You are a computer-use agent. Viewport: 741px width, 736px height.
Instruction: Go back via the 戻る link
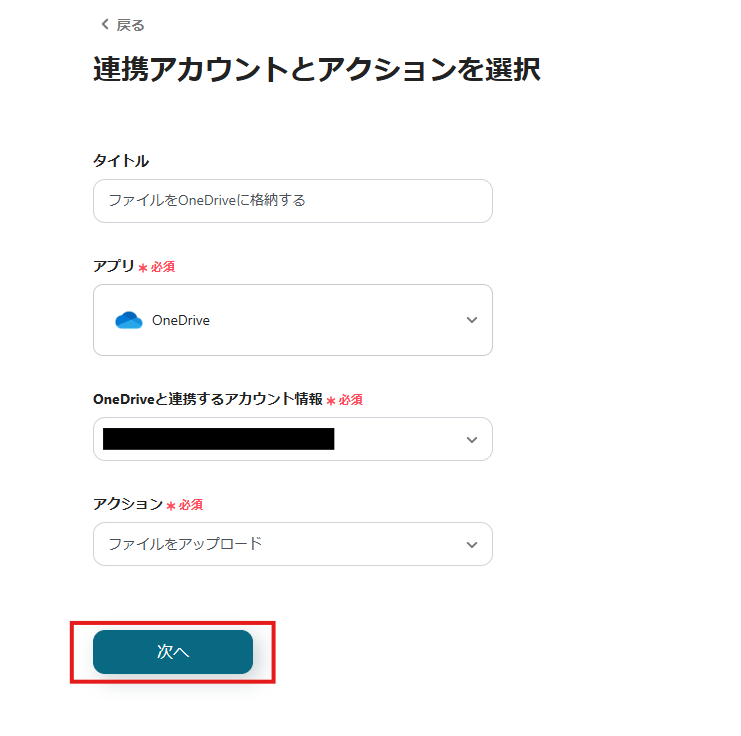(x=130, y=25)
